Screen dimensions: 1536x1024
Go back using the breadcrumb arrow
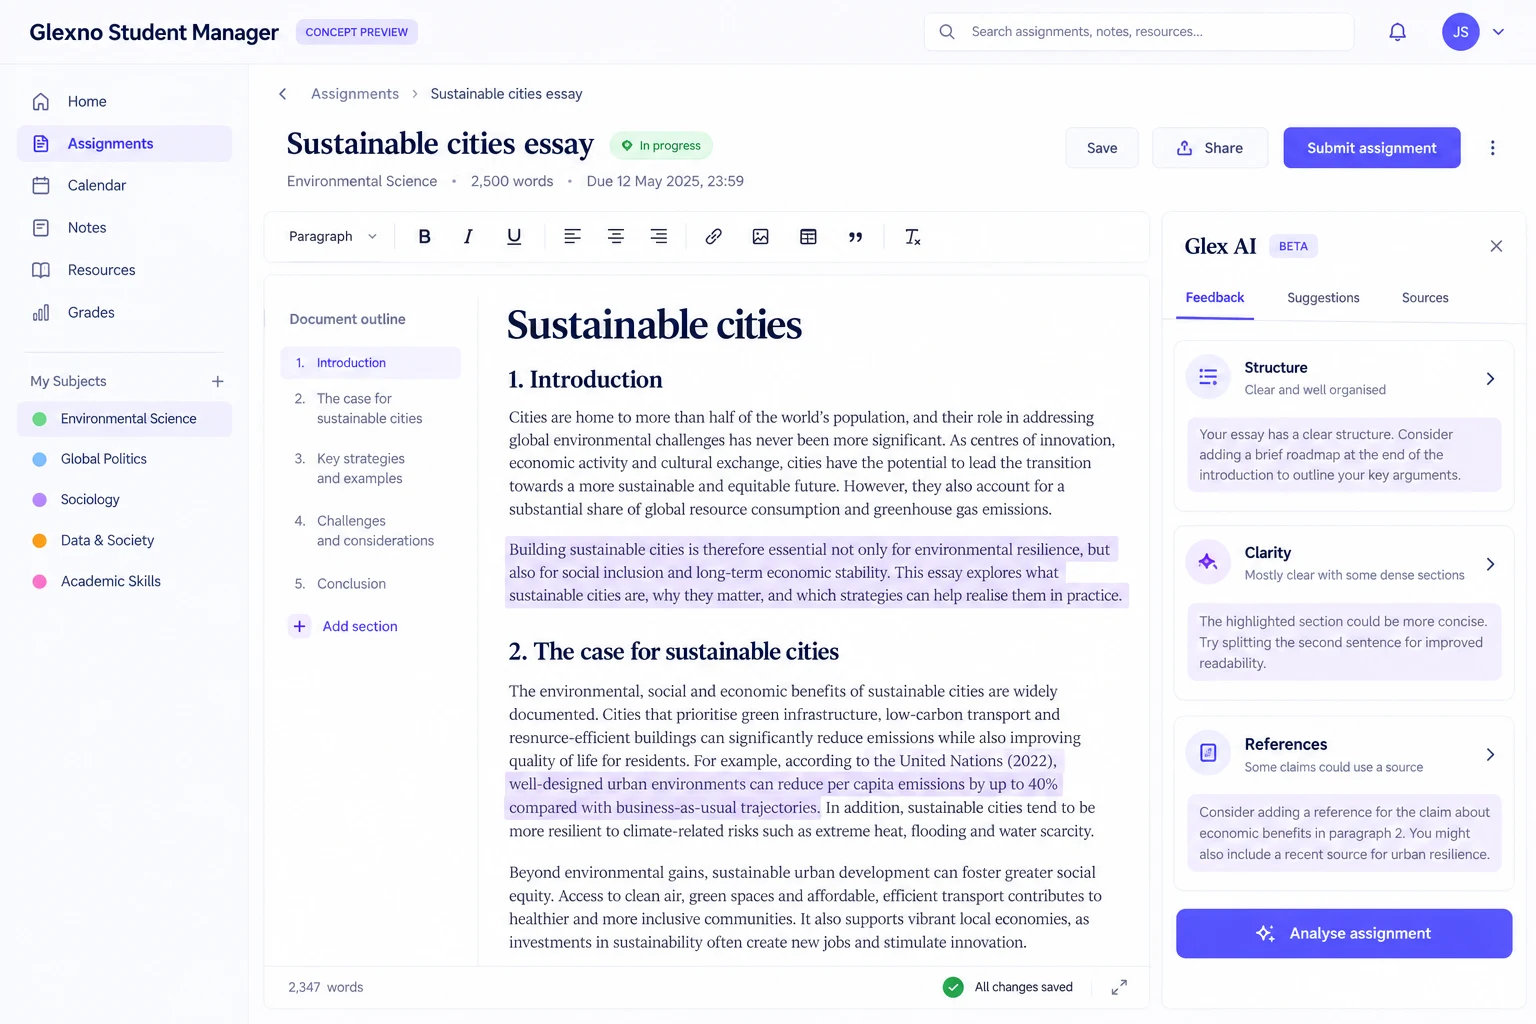click(x=283, y=94)
